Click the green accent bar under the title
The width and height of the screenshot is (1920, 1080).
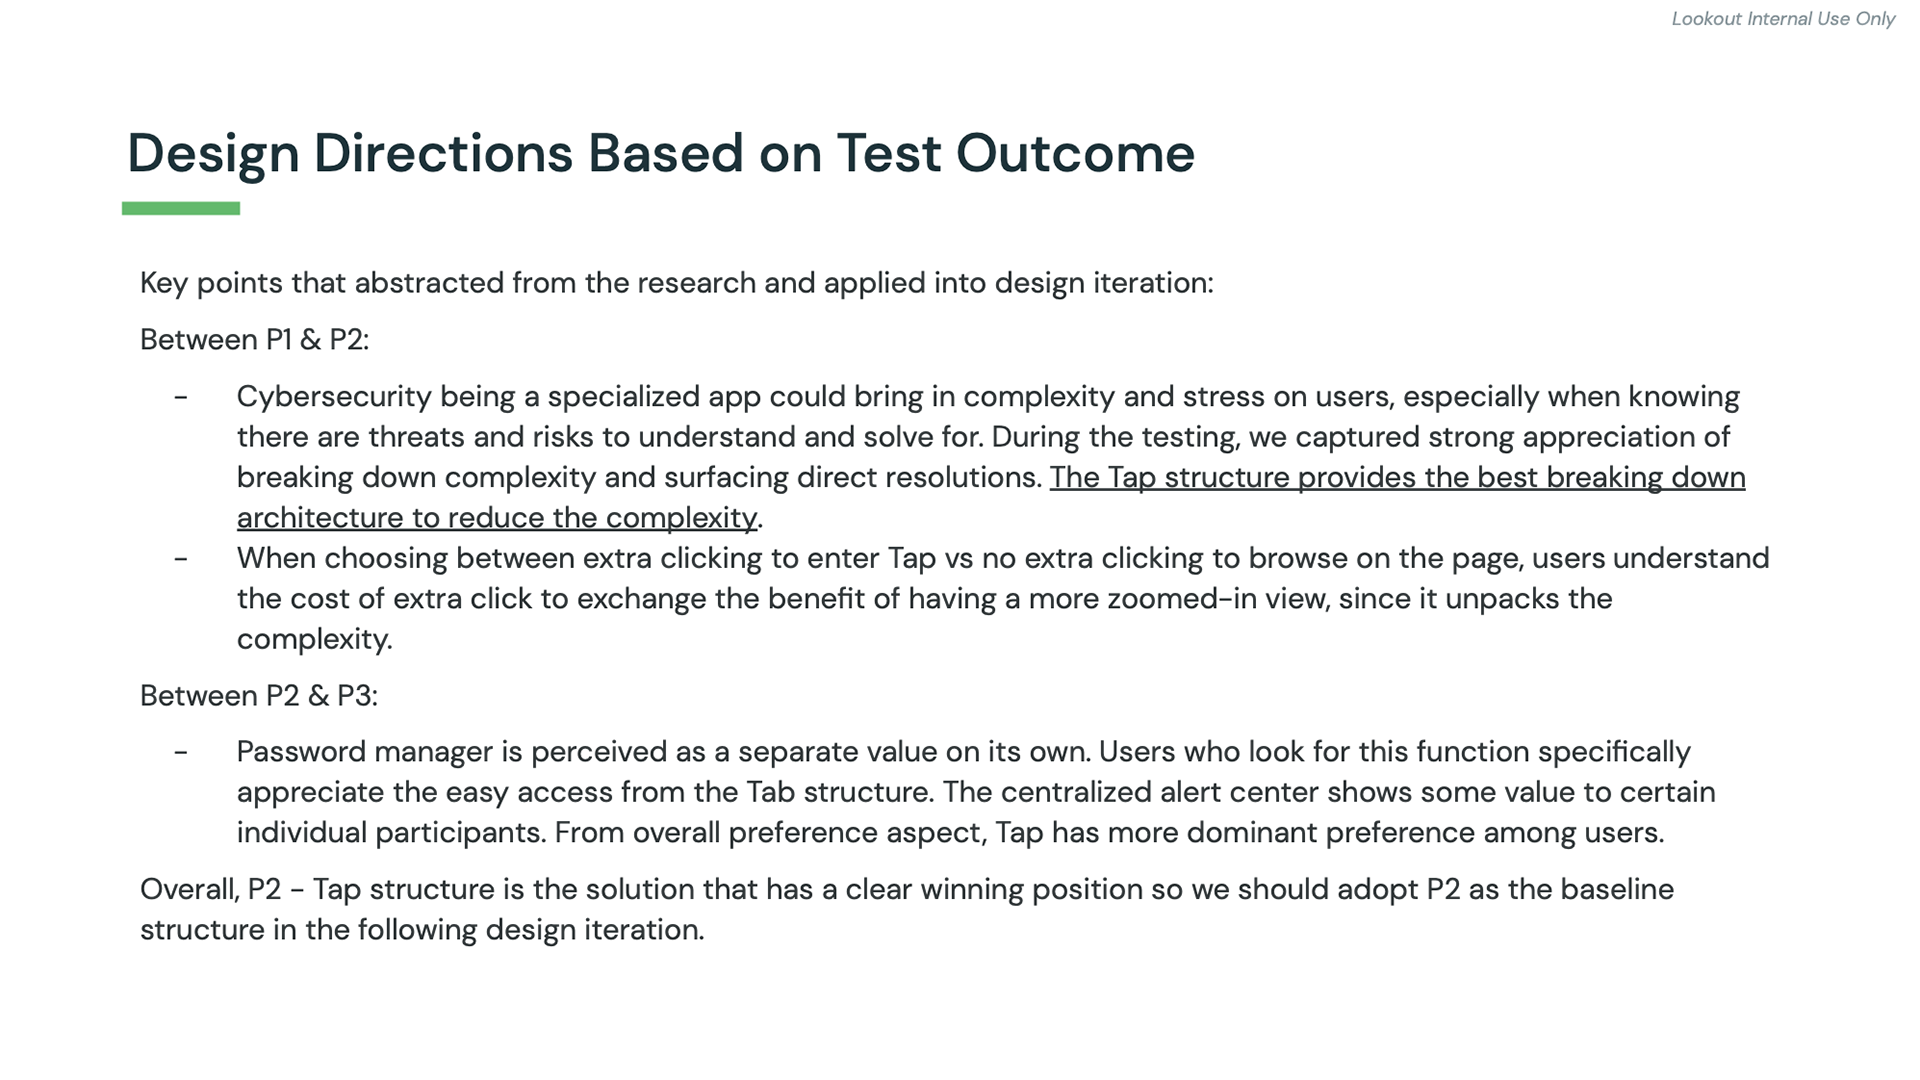click(181, 208)
